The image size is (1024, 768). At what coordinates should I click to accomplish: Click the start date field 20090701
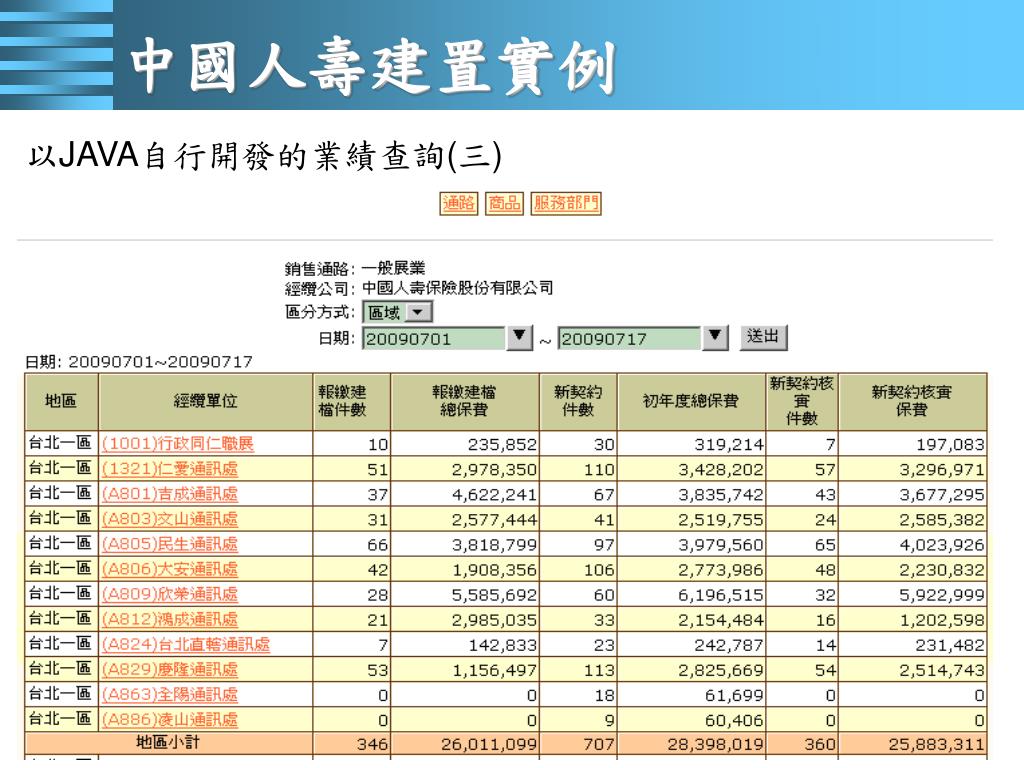[434, 338]
